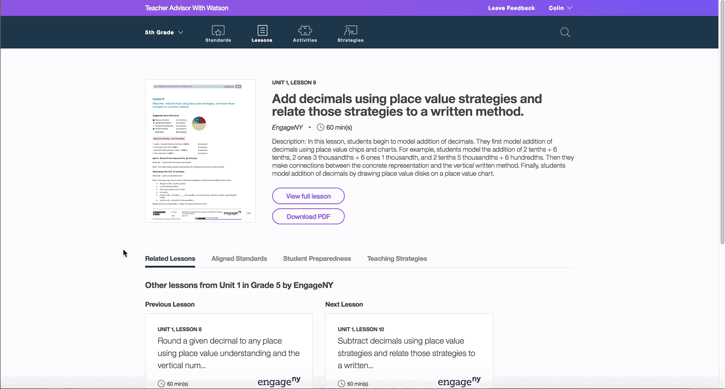Click the search magnifier icon
The image size is (725, 389).
tap(565, 32)
